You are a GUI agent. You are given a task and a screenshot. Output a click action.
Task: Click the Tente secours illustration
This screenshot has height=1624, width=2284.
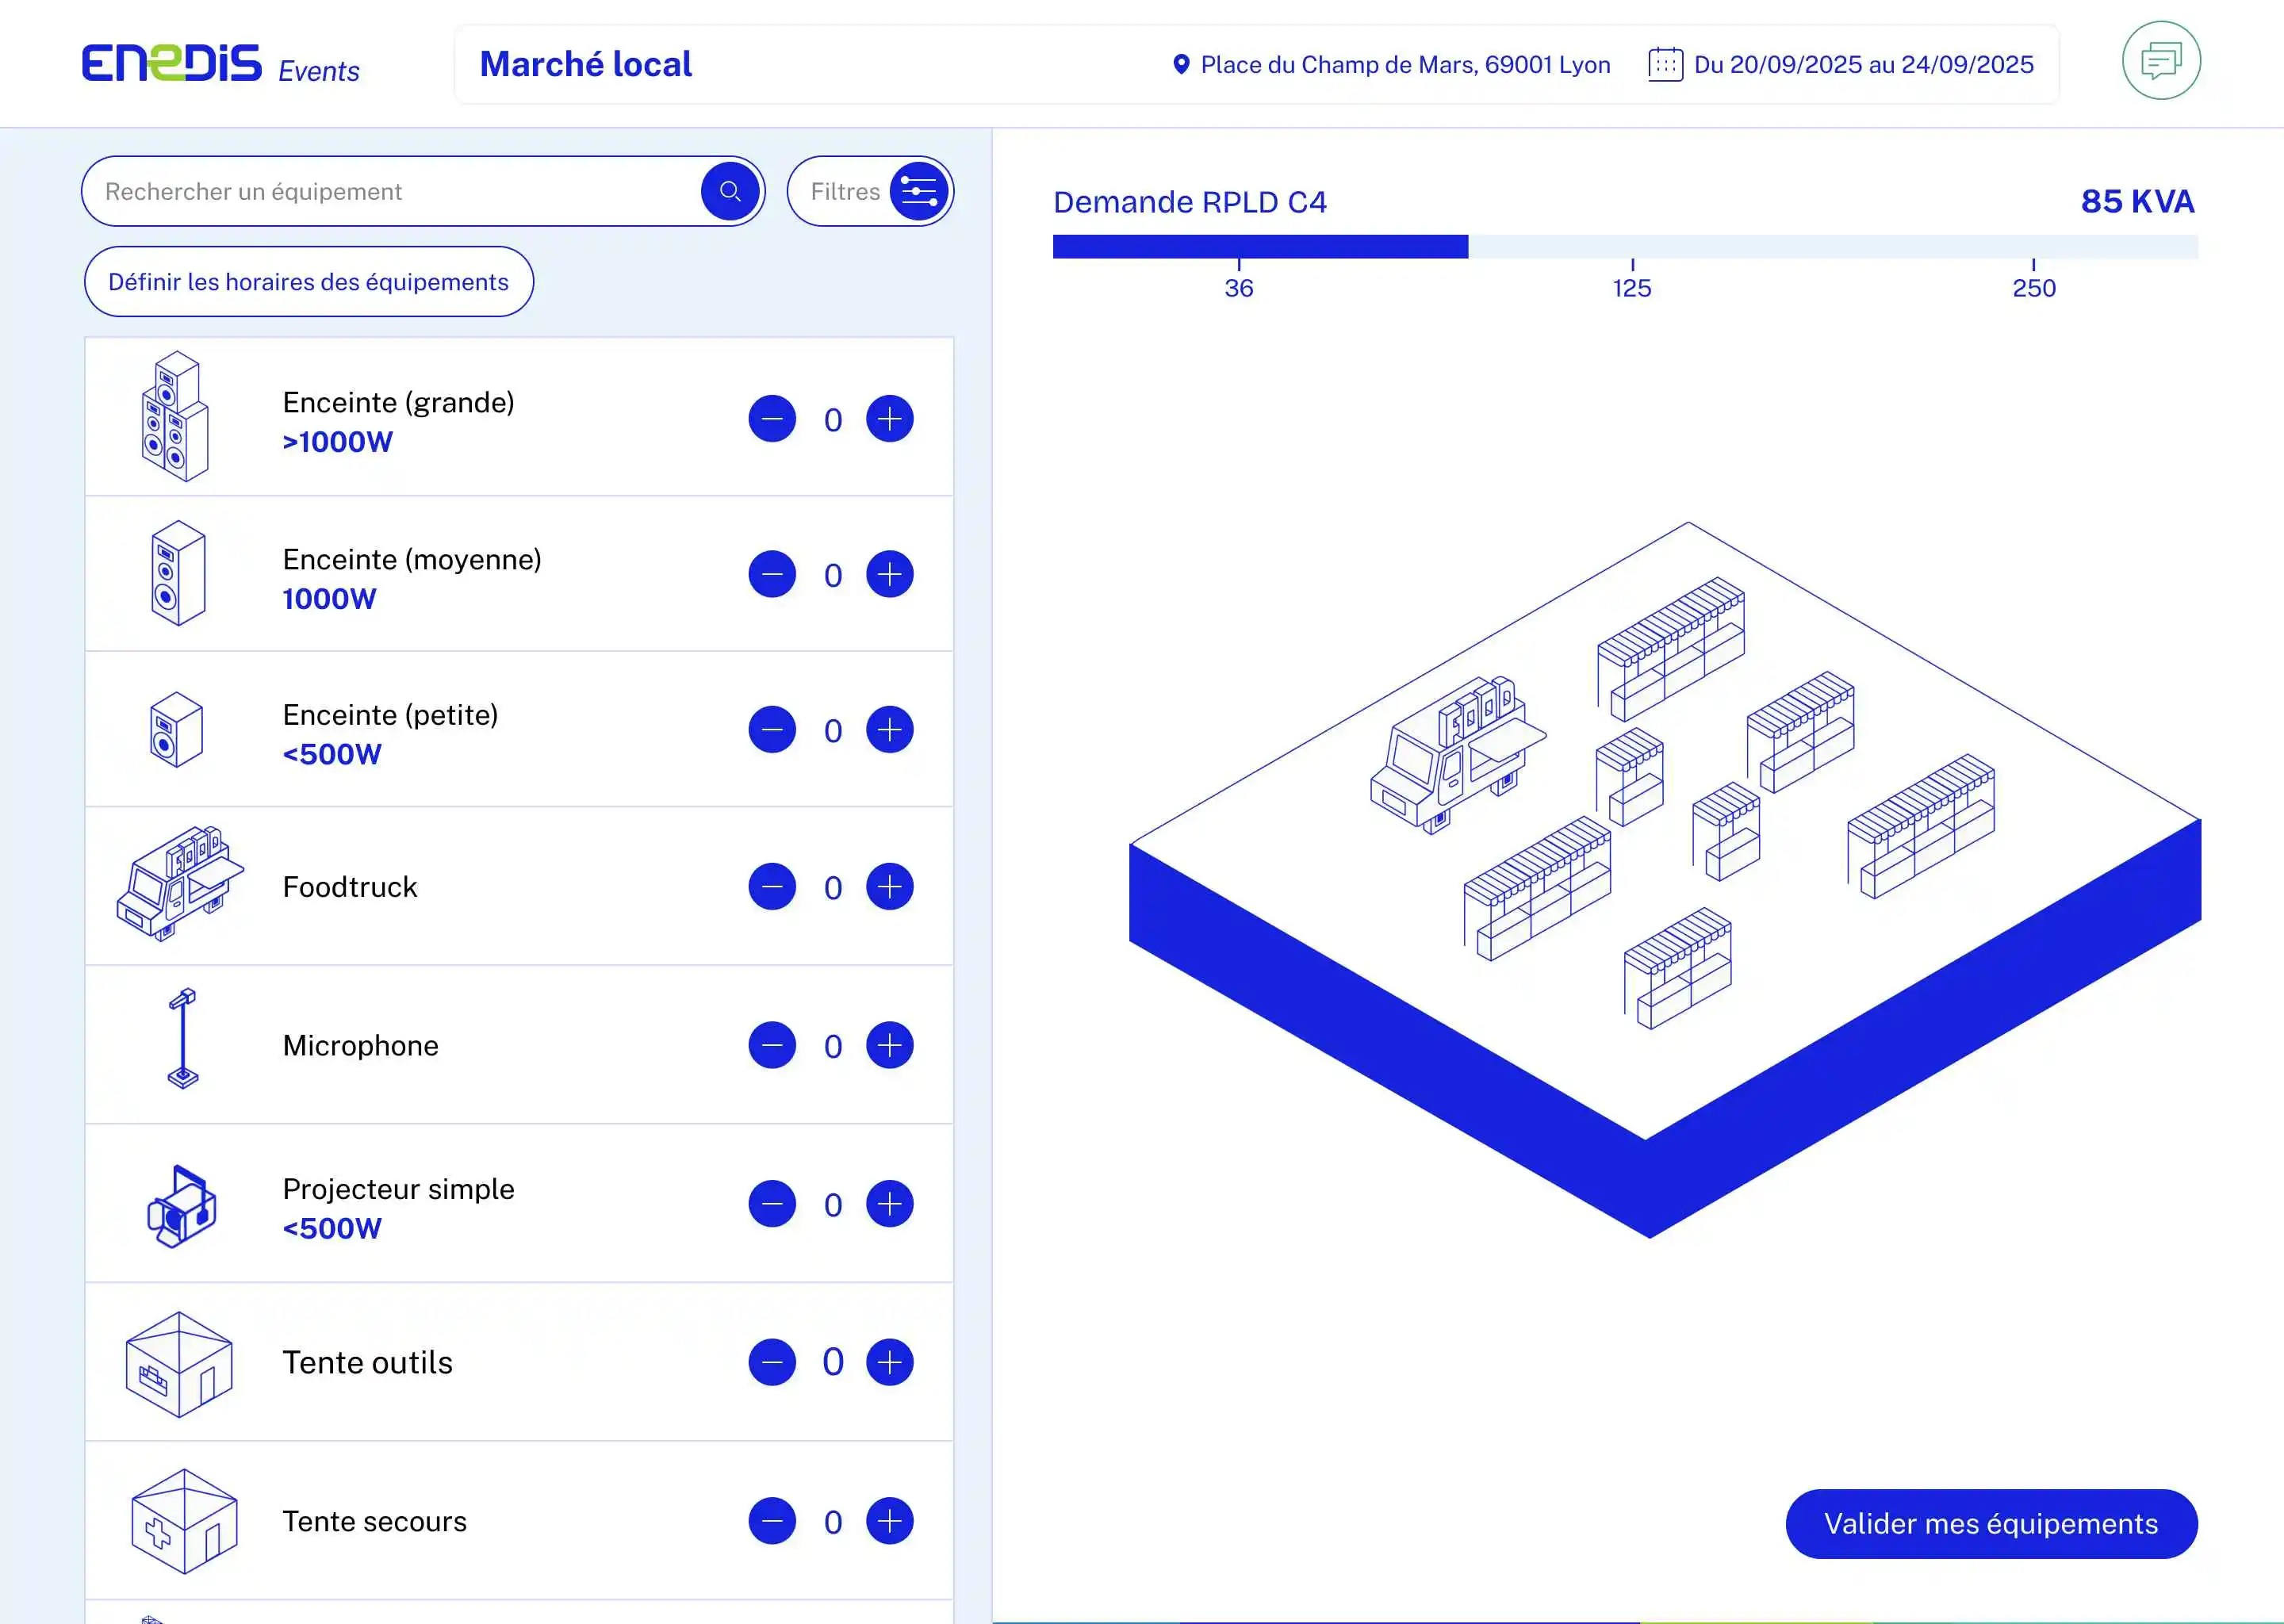coord(184,1520)
